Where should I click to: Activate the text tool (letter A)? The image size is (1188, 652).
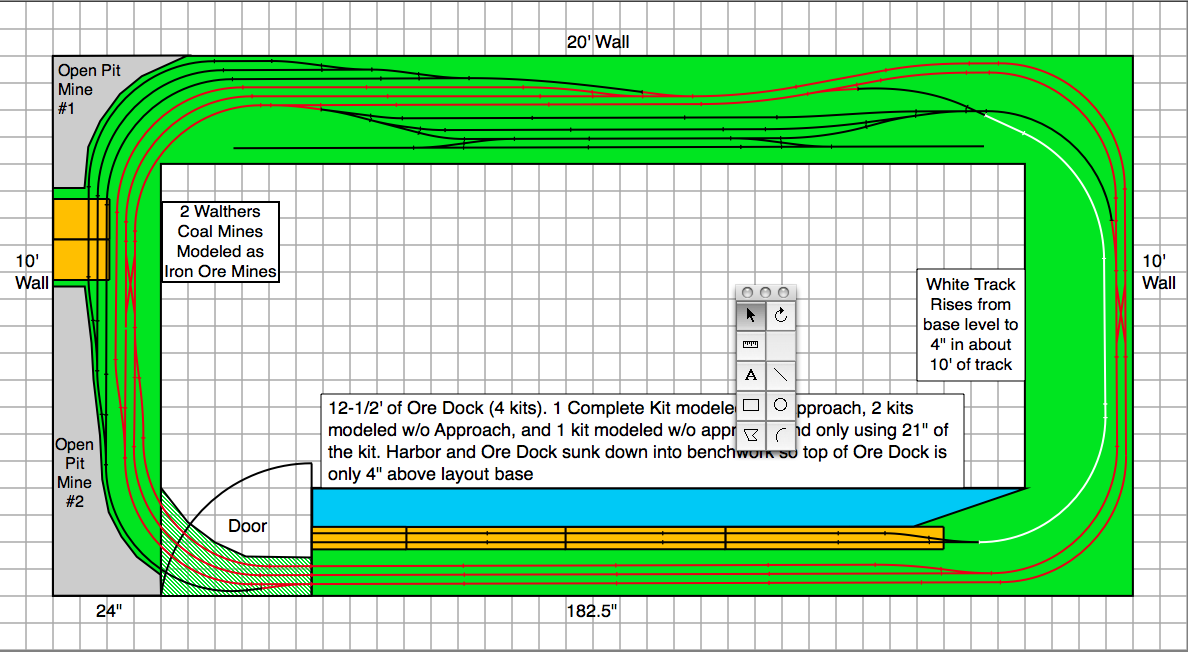tap(751, 376)
